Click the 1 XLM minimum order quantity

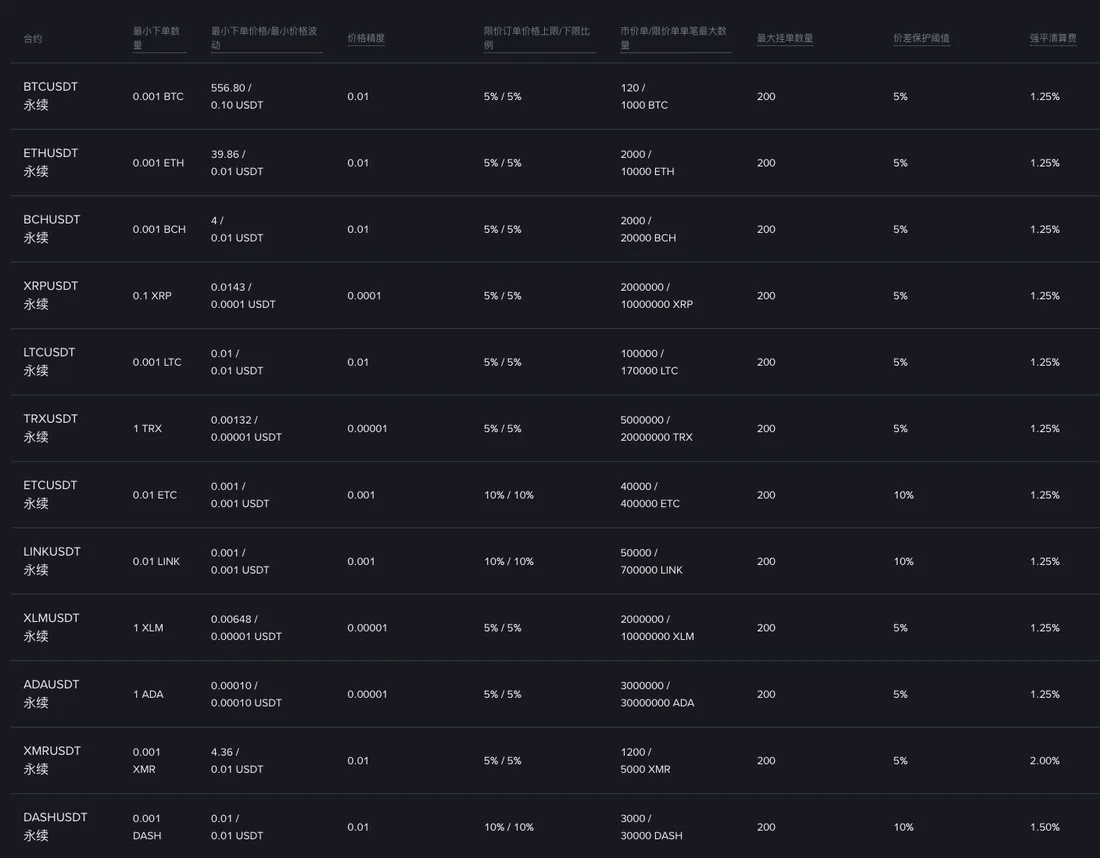(148, 628)
